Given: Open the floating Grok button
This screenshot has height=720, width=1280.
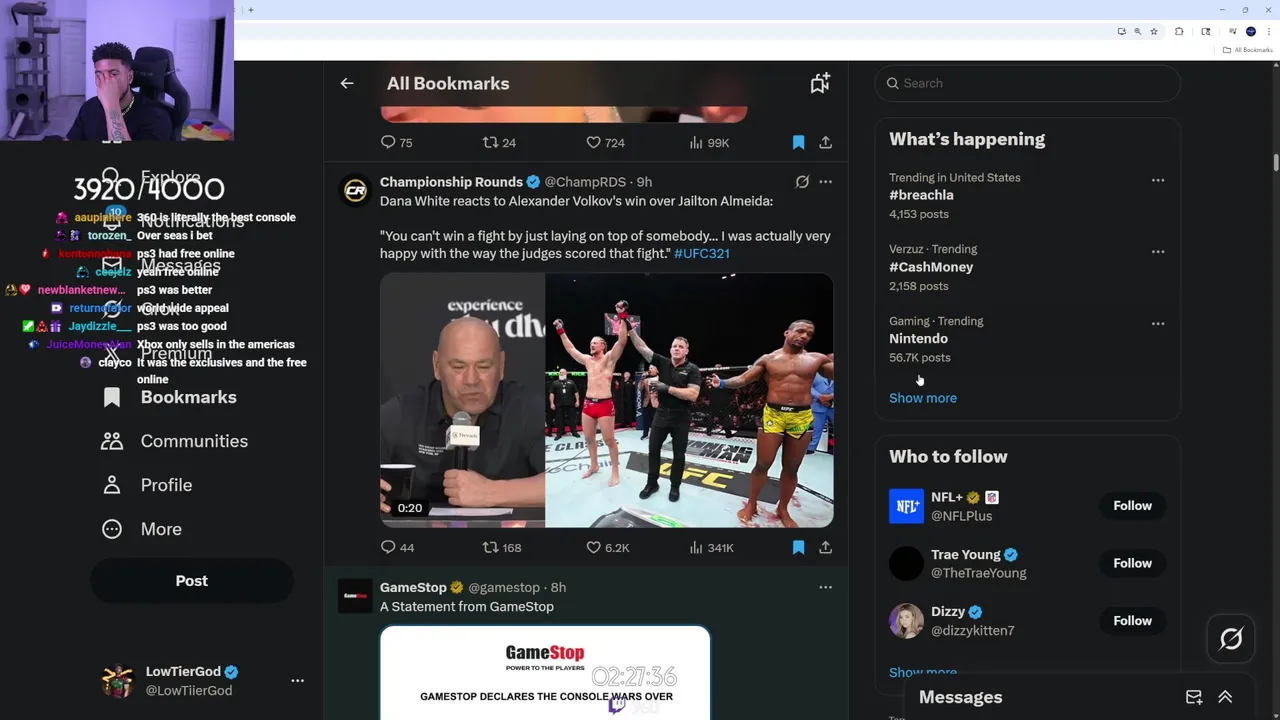Looking at the screenshot, I should coord(1231,639).
